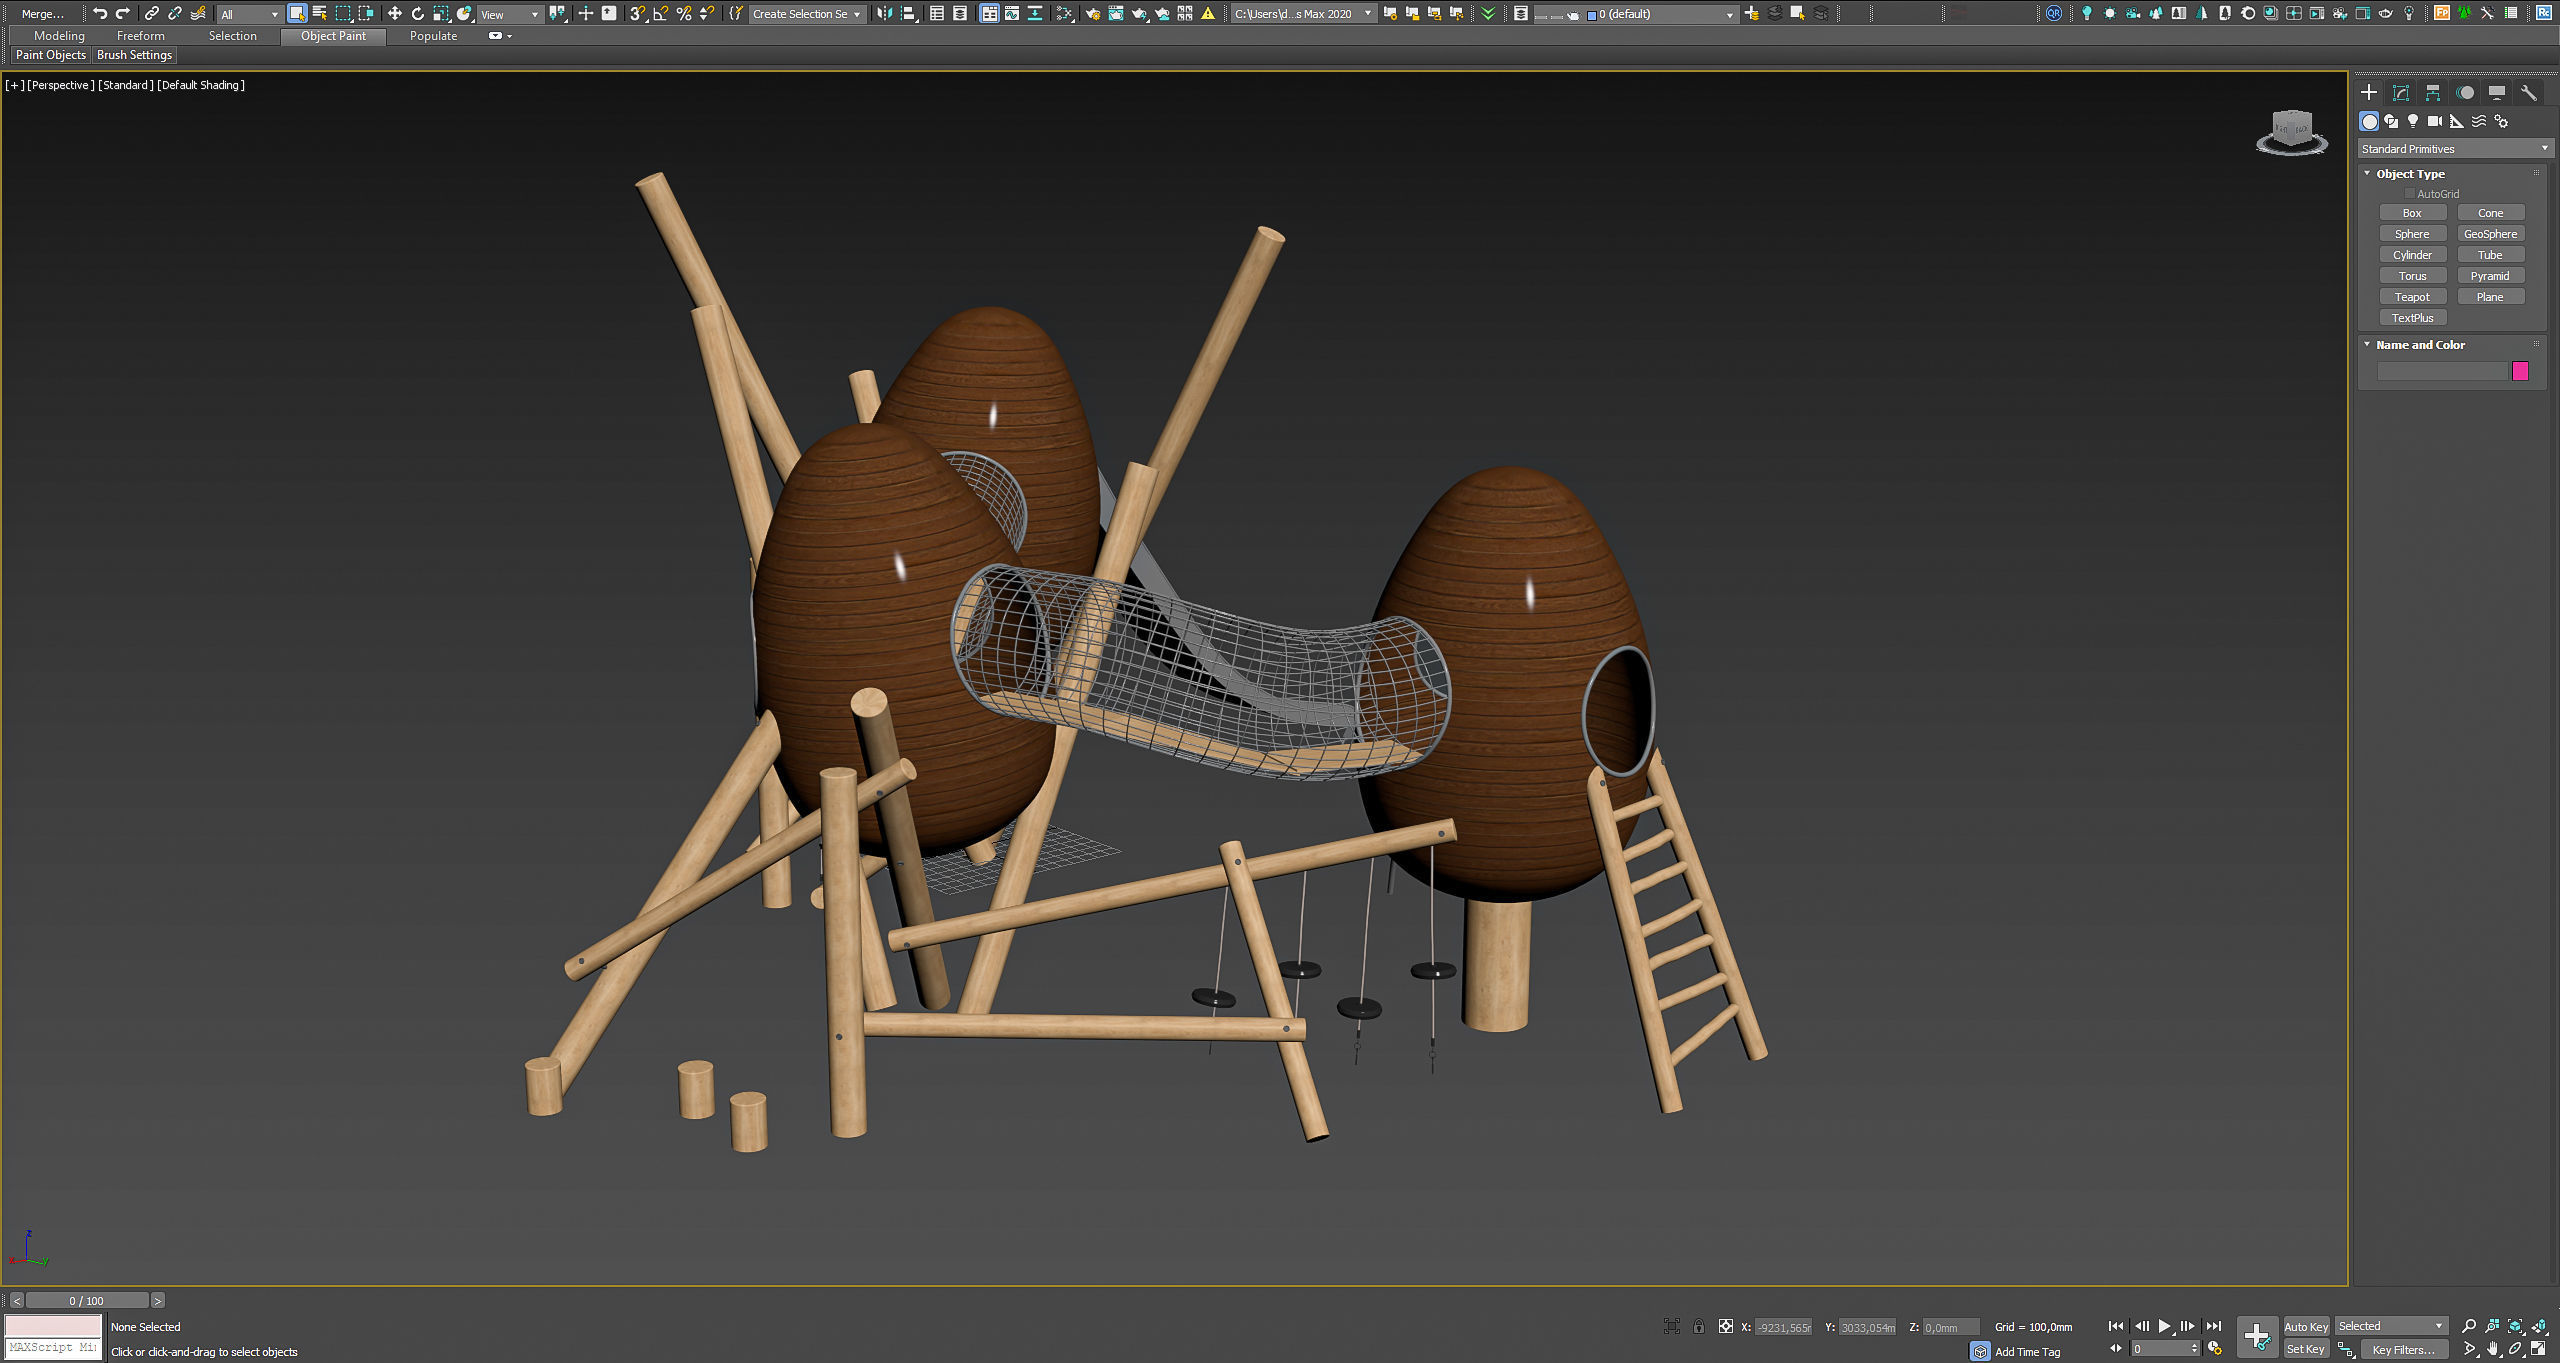Viewport: 2560px width, 1363px height.
Task: Switch to the Modify command panel
Action: (2401, 92)
